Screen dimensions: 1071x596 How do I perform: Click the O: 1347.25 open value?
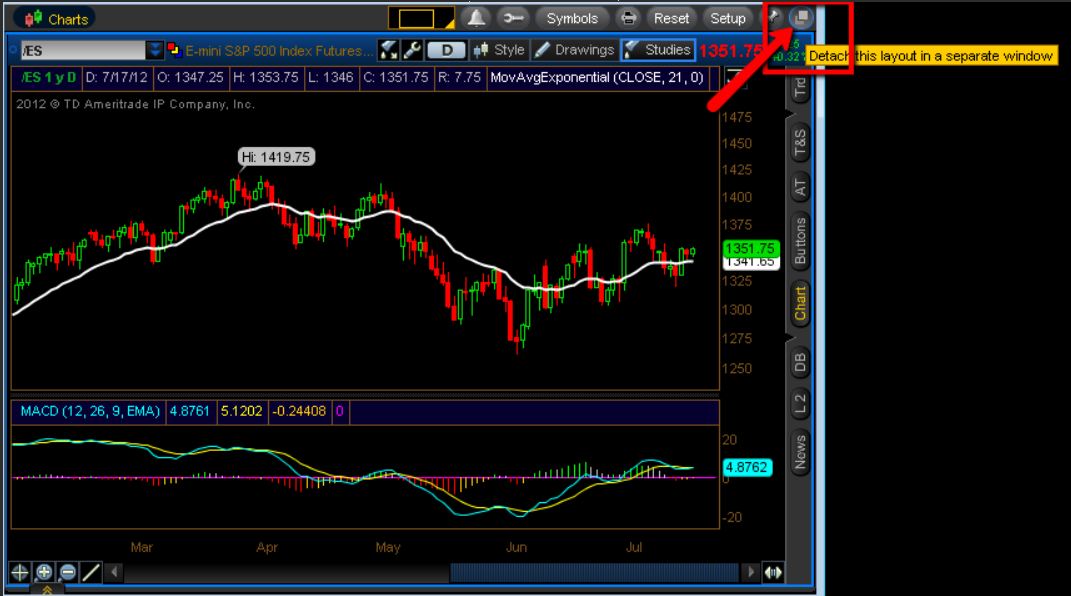[x=191, y=78]
